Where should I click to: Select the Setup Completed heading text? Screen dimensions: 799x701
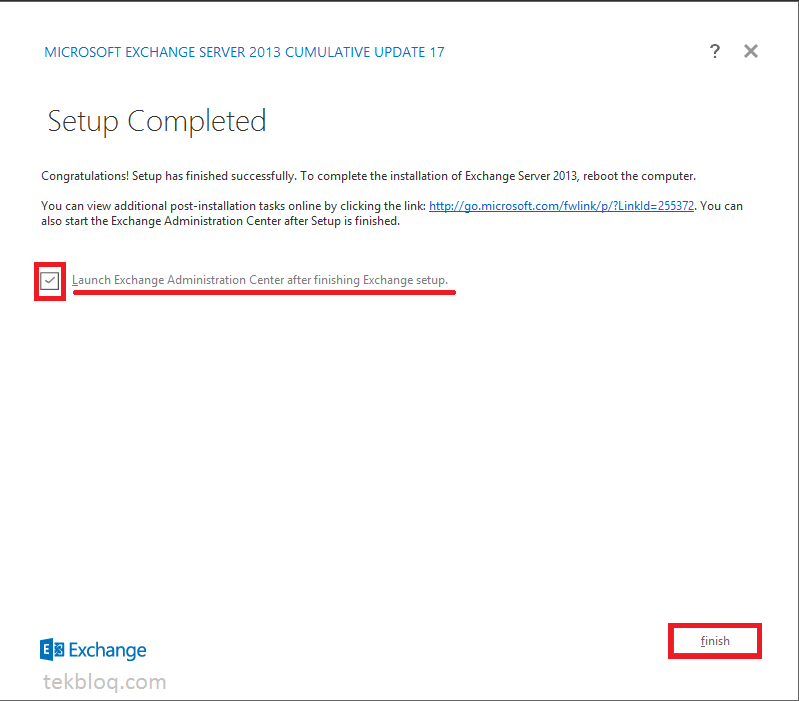click(157, 121)
